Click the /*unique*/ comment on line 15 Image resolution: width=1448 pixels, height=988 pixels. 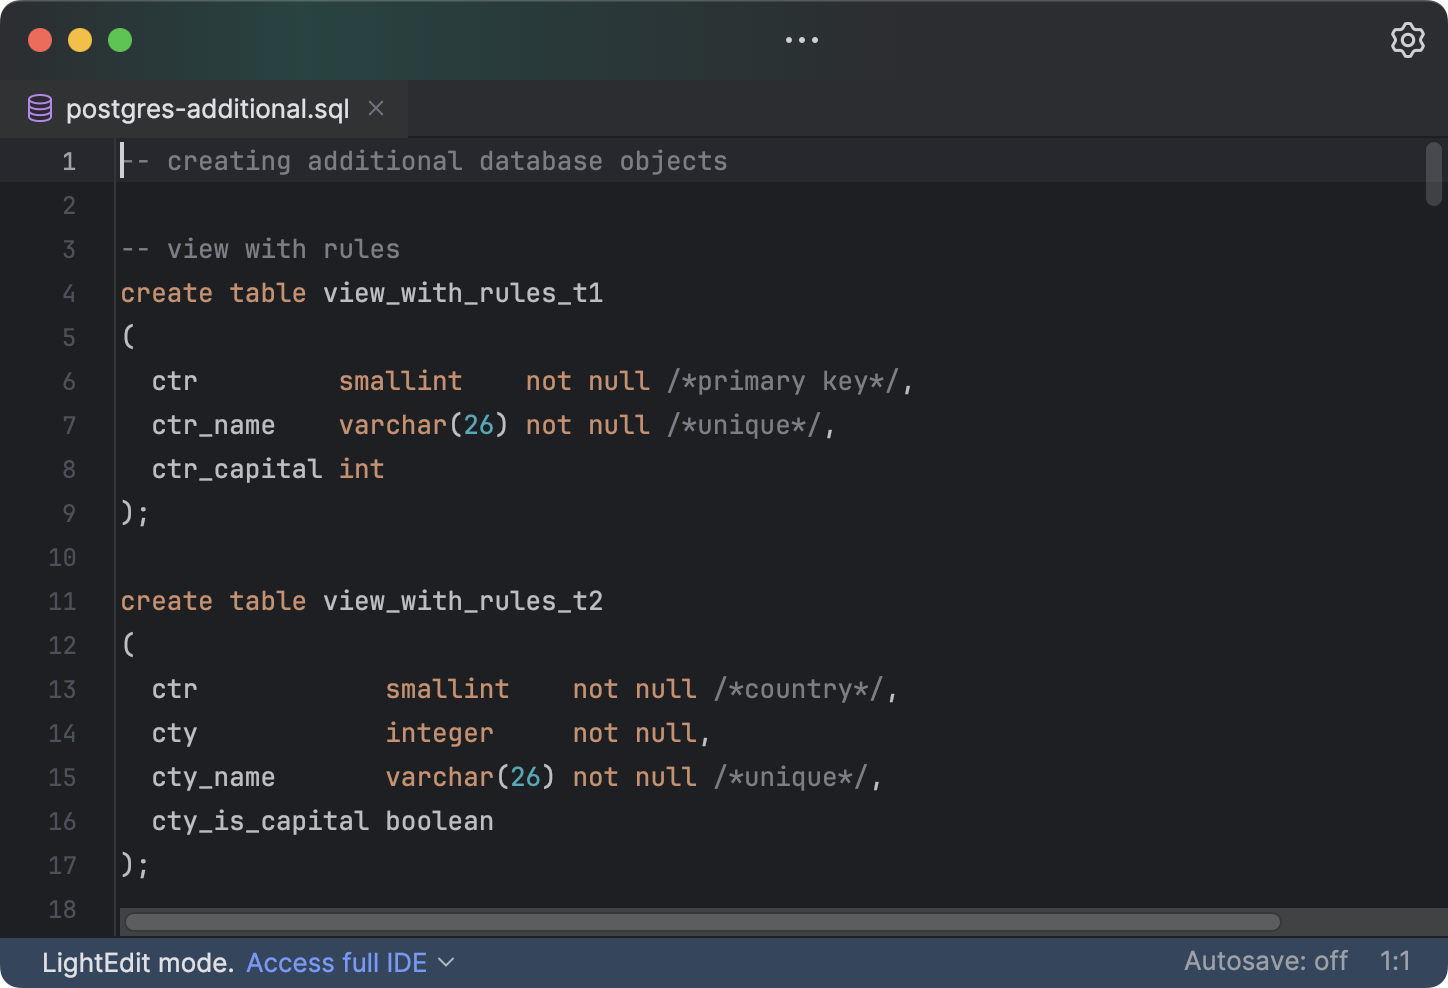[791, 777]
